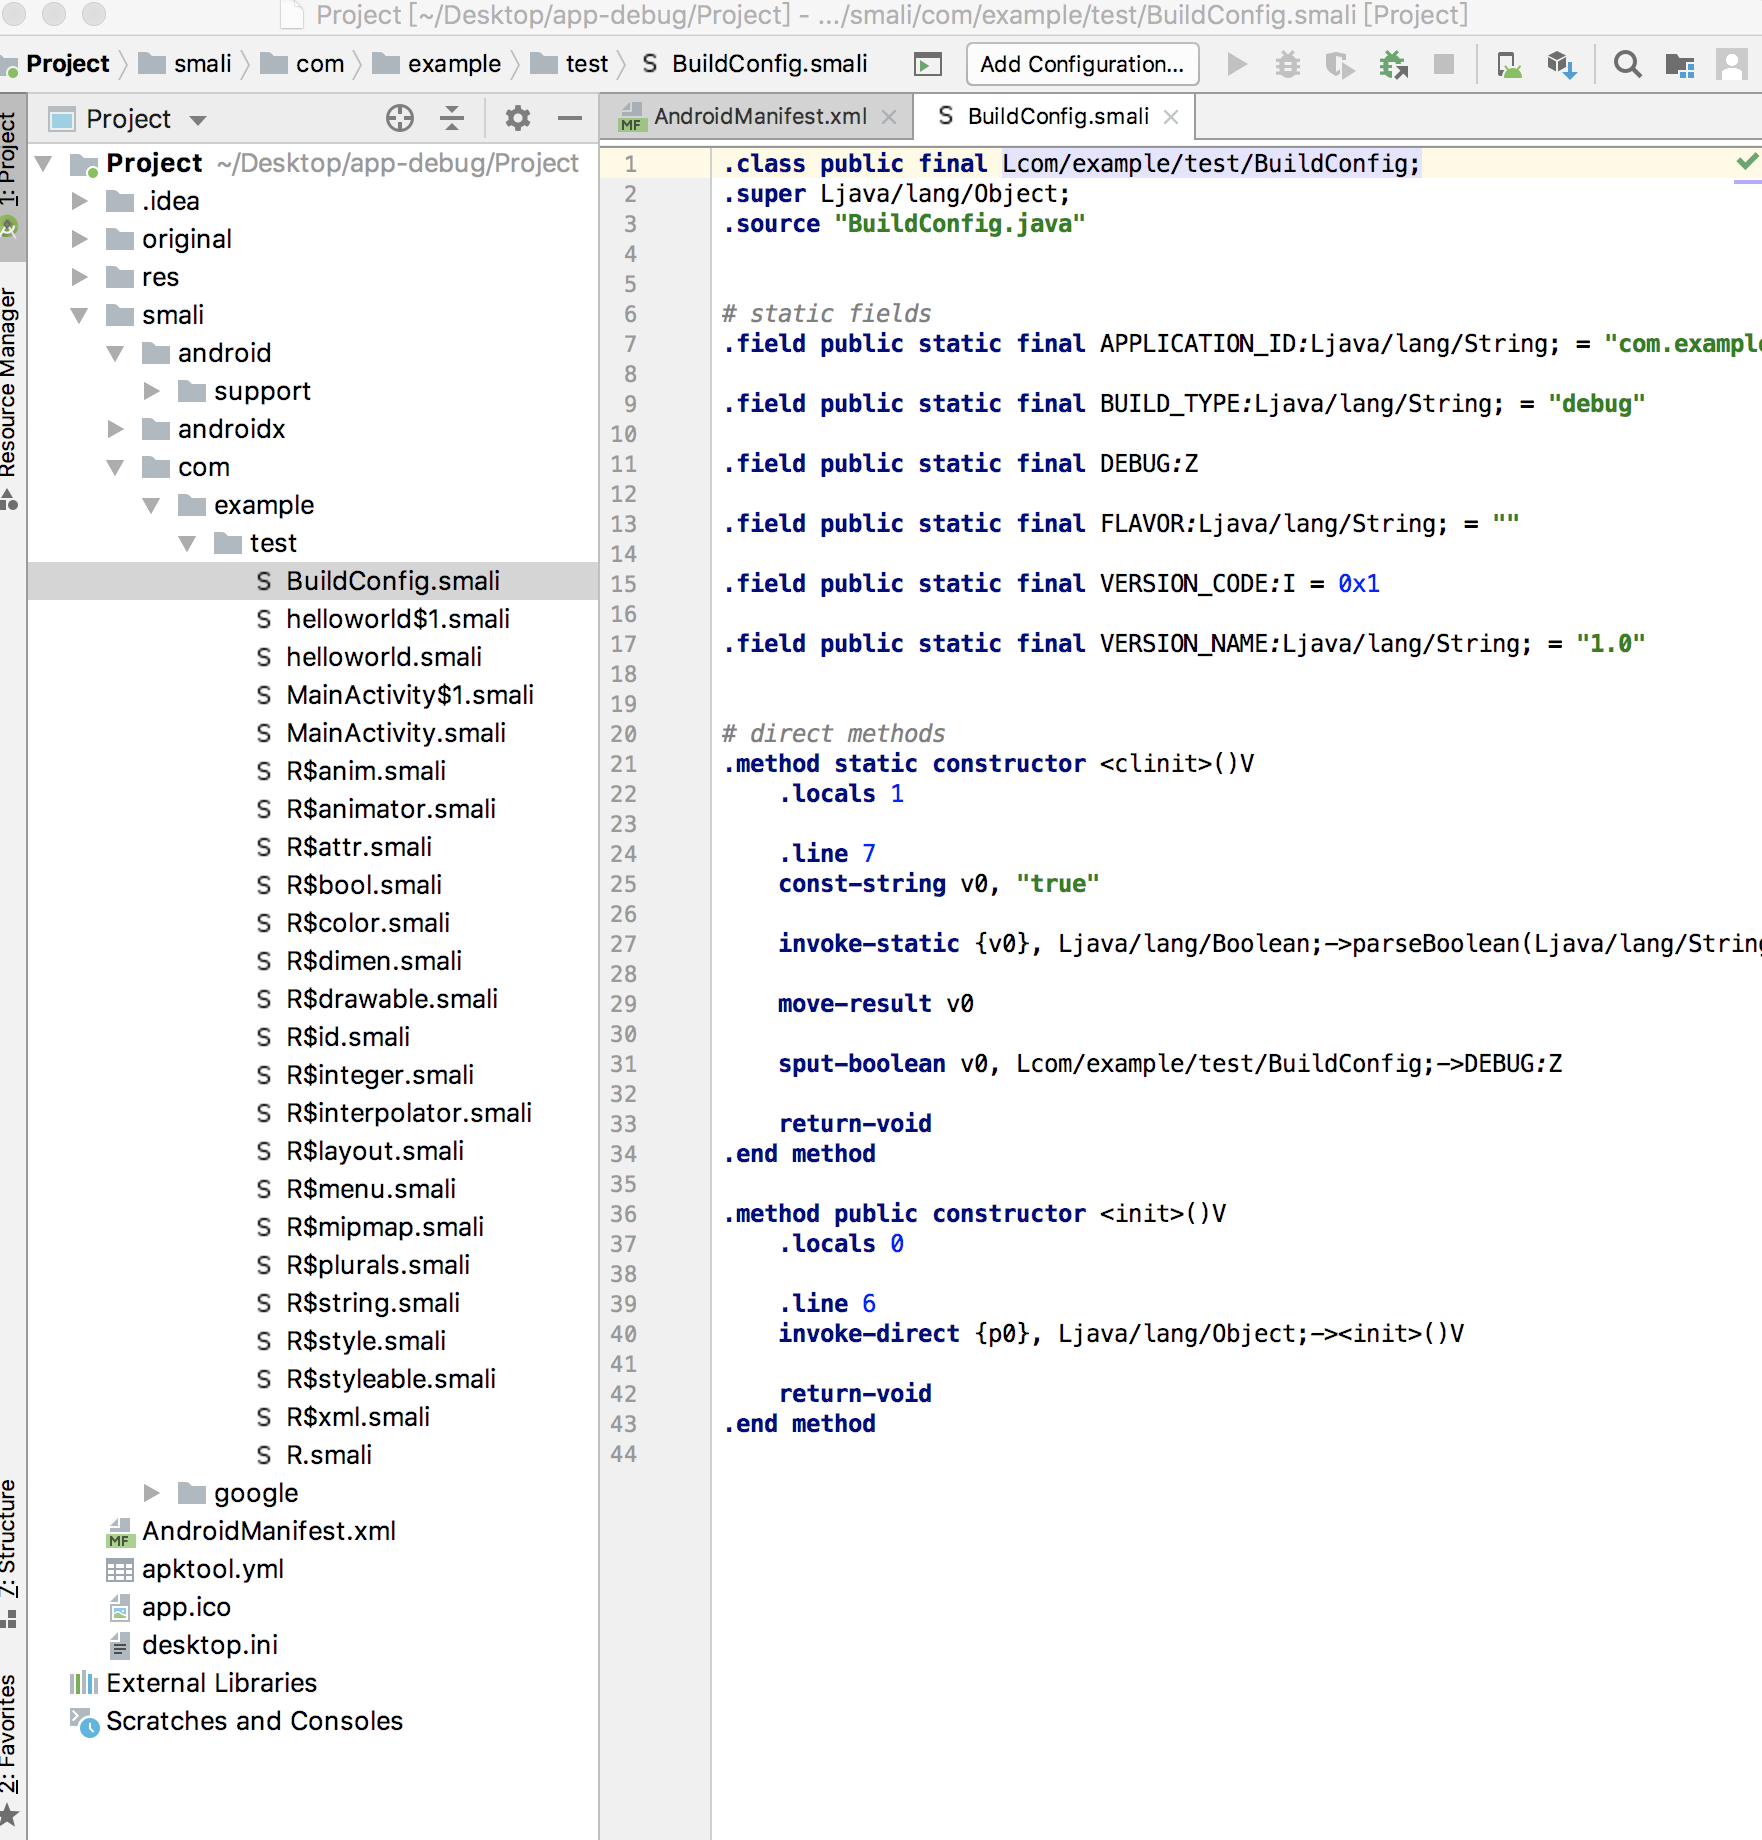1762x1840 pixels.
Task: Open the SDK Manager download icon
Action: (1561, 63)
